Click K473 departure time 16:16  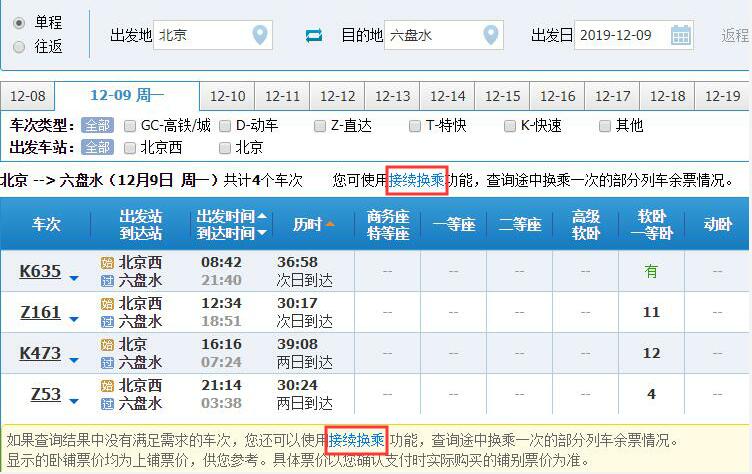click(x=221, y=344)
